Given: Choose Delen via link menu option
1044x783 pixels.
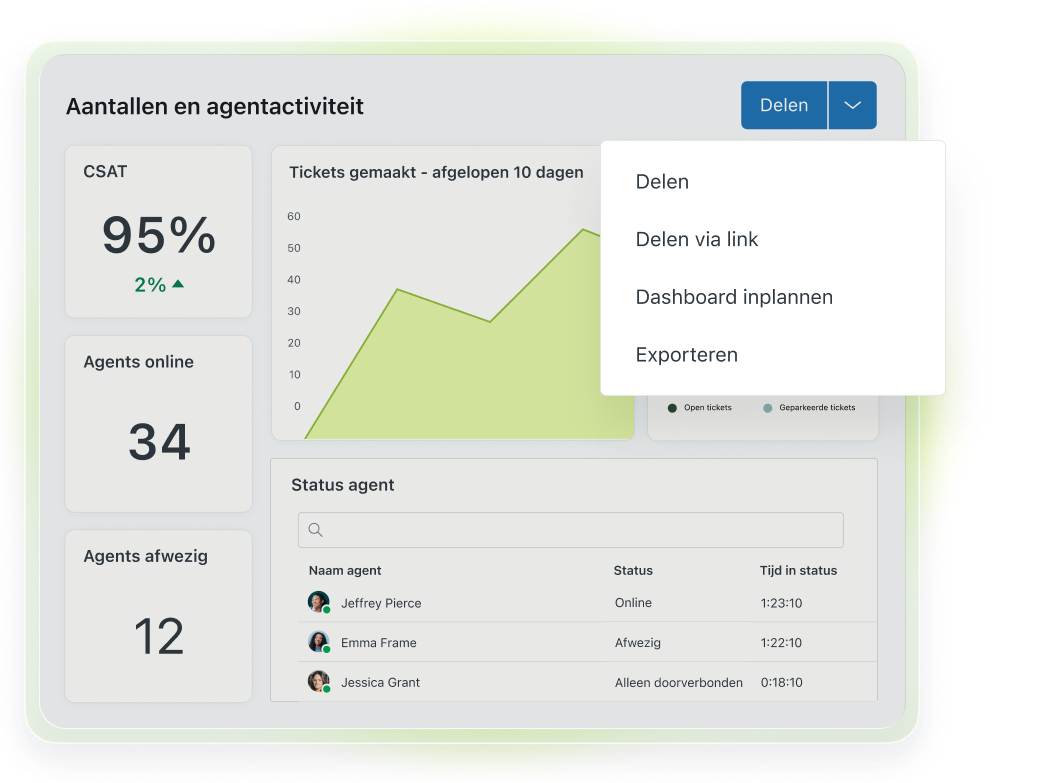Looking at the screenshot, I should [x=697, y=240].
